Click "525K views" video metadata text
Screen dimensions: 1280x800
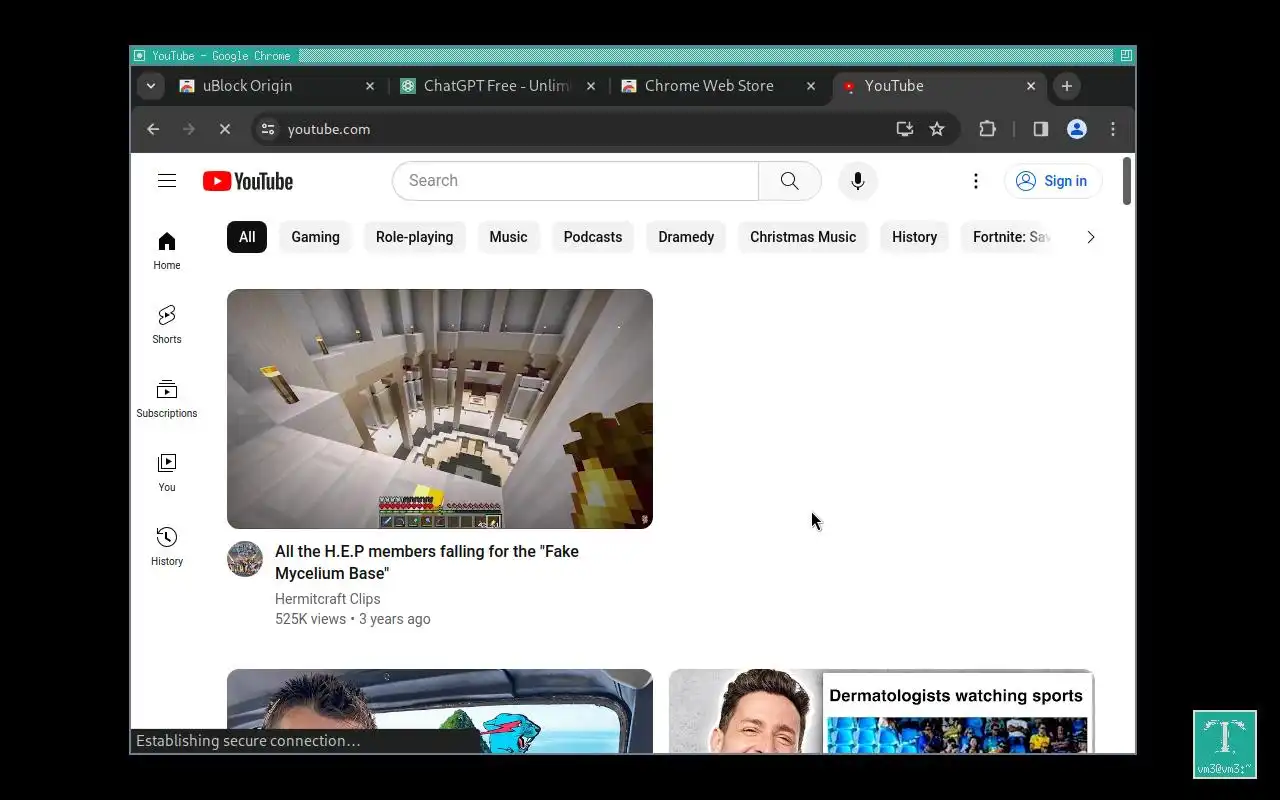(x=310, y=619)
